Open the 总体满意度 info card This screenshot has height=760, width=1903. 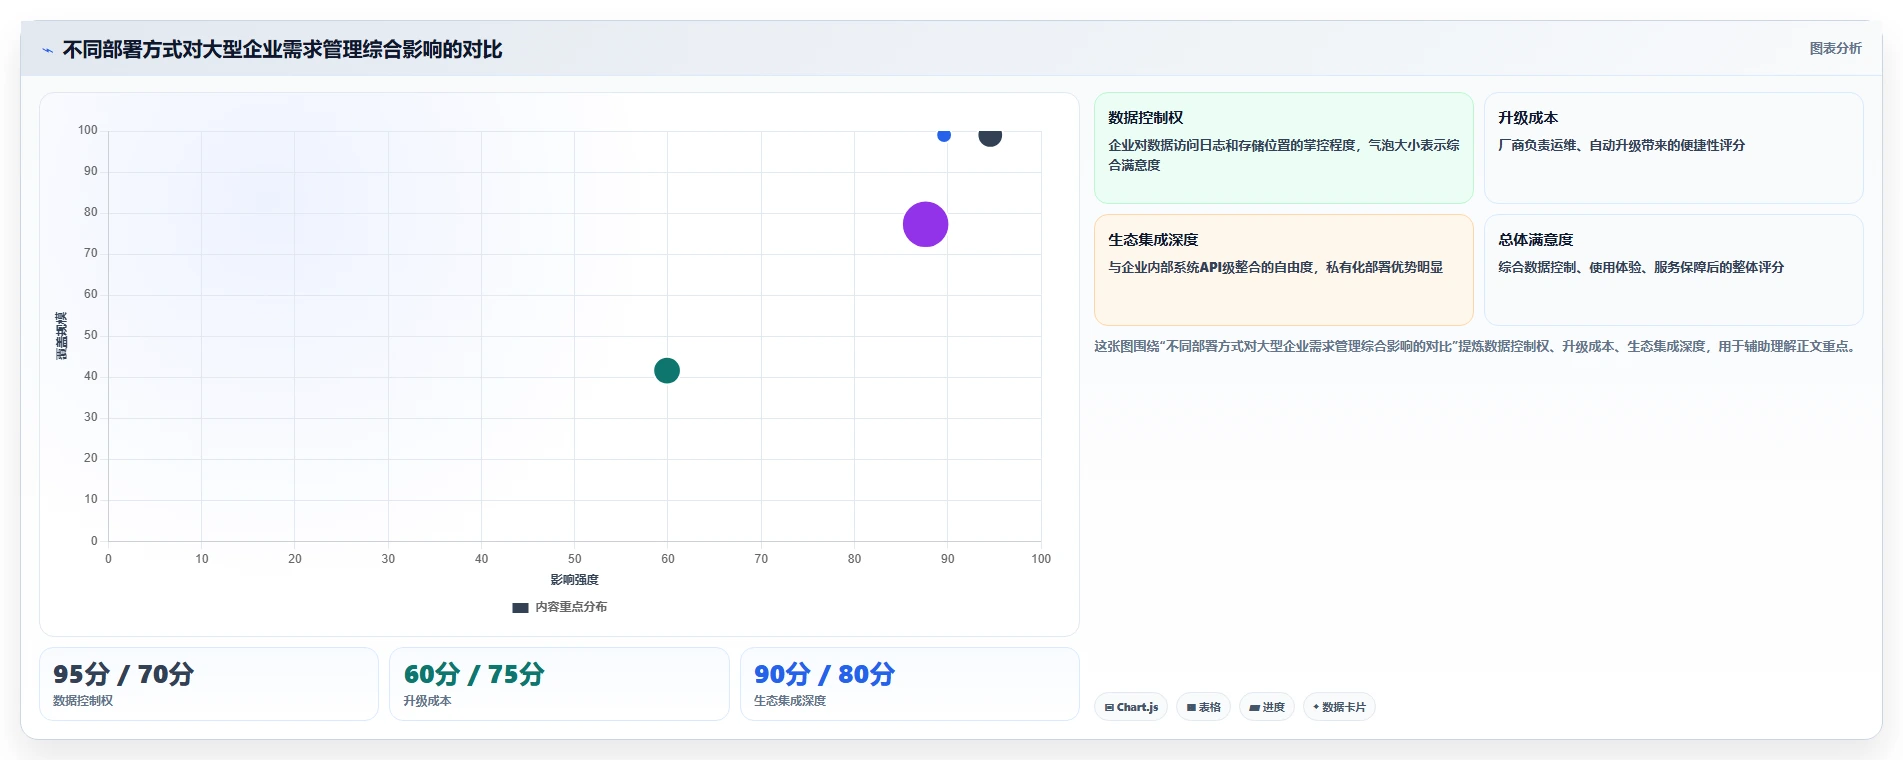(x=1673, y=270)
